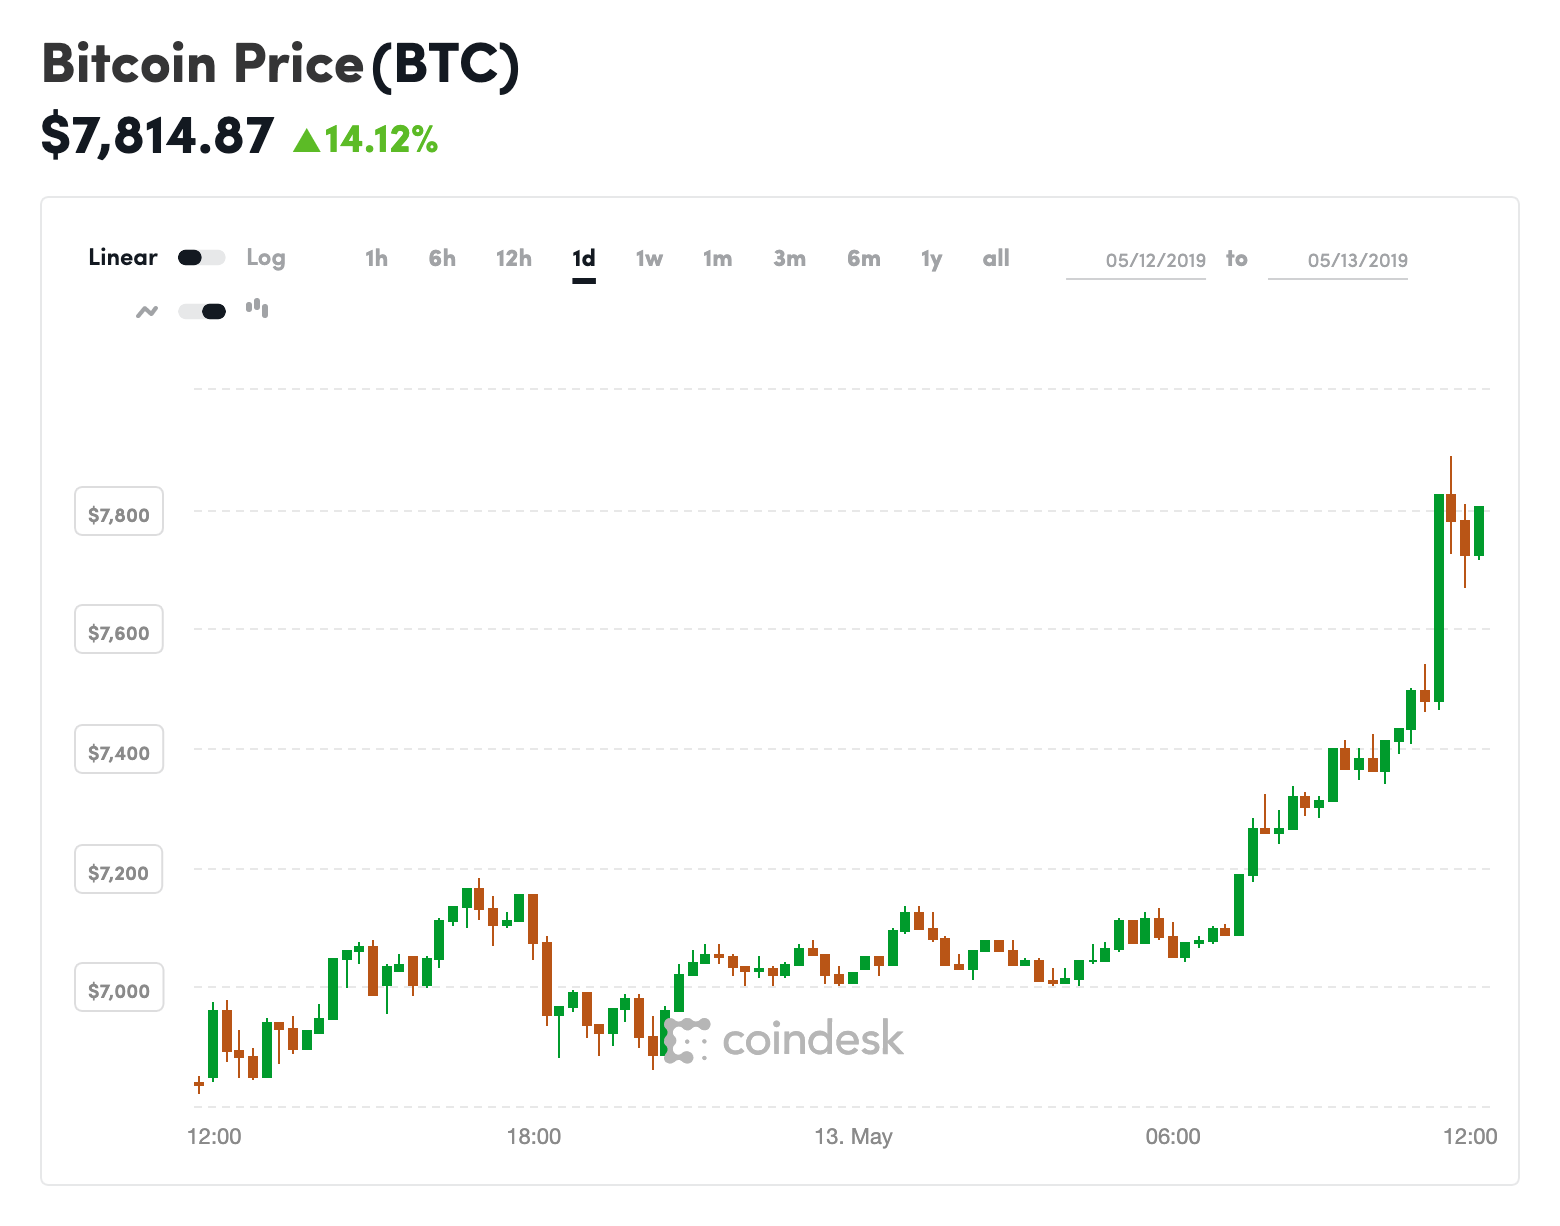Screen dimensions: 1560x1226
Task: Select the candlestick chart style icon
Action: 258,309
